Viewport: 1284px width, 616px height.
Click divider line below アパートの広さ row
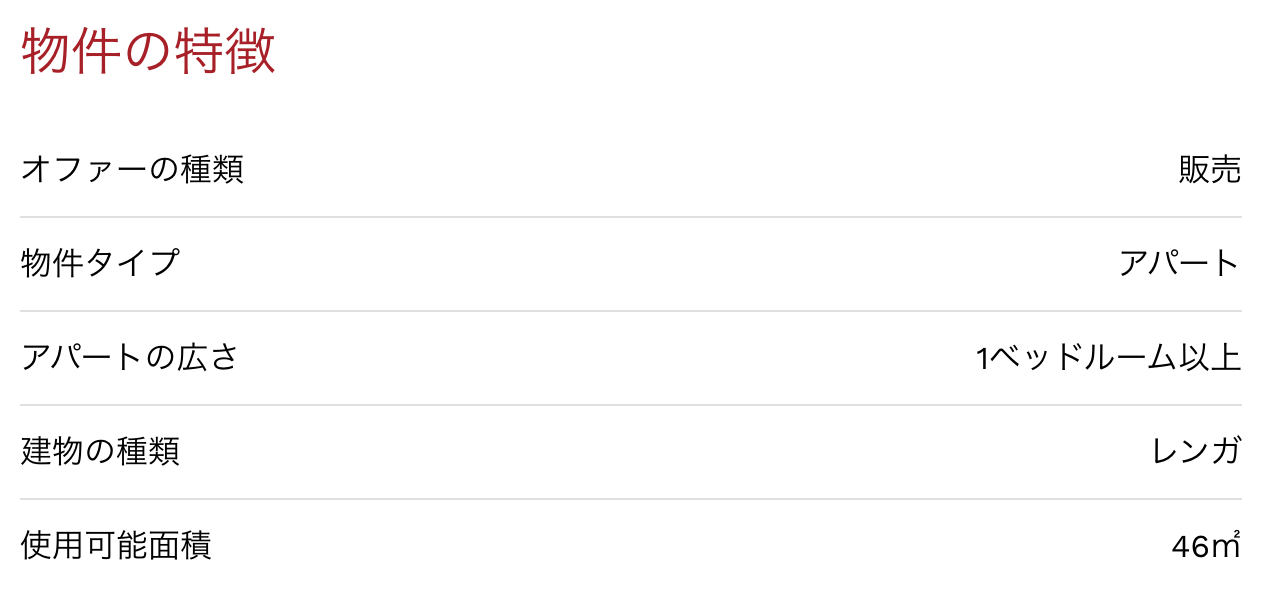pyautogui.click(x=630, y=405)
